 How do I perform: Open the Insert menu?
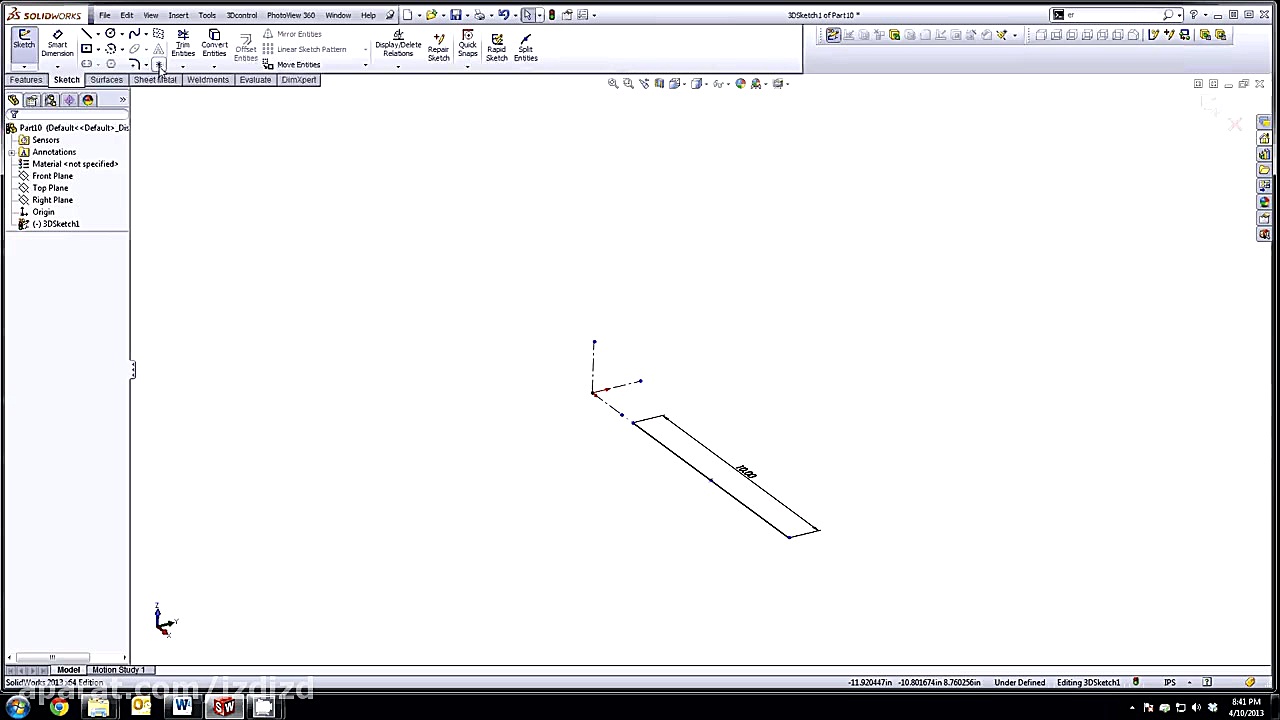click(178, 14)
